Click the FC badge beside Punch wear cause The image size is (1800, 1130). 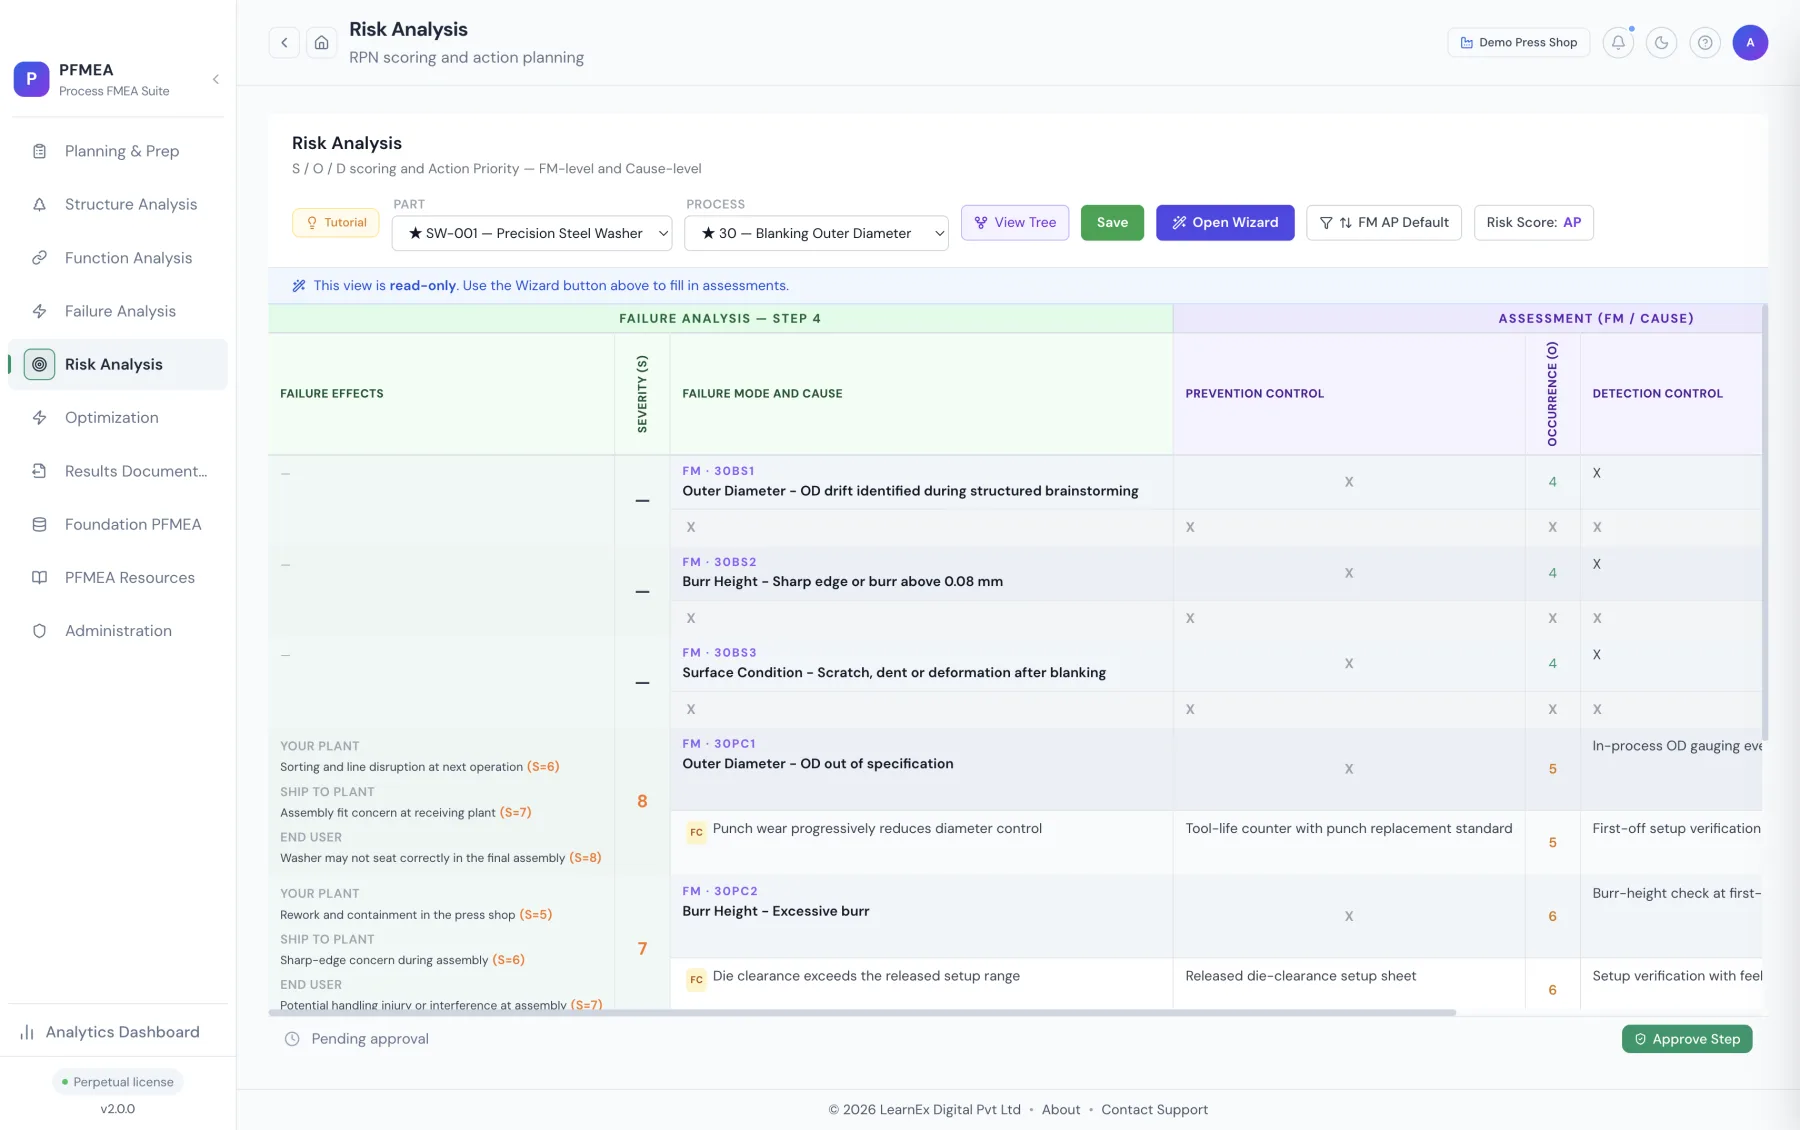(696, 832)
